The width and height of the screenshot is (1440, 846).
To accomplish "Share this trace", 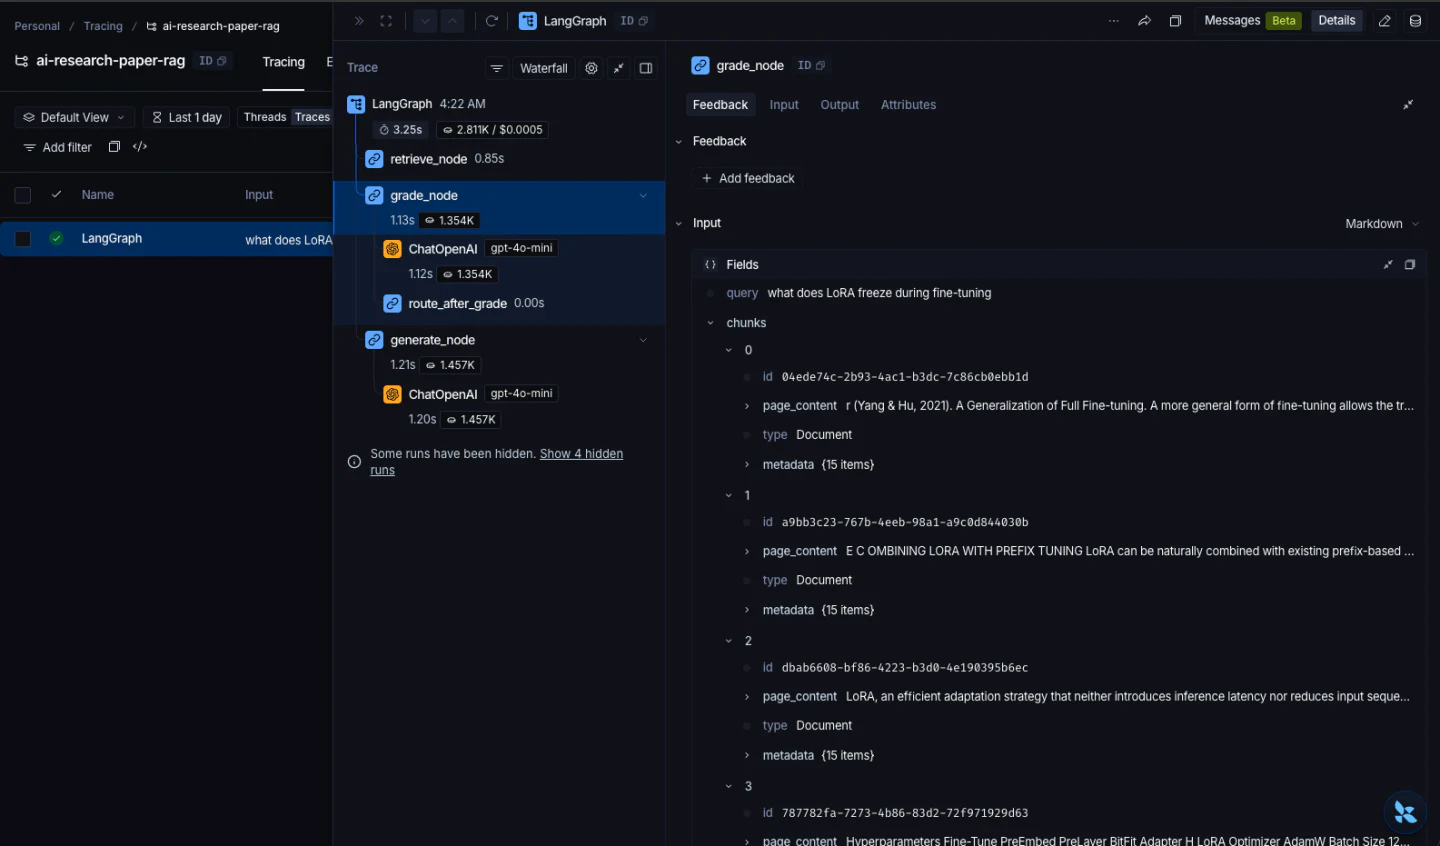I will (x=1145, y=21).
